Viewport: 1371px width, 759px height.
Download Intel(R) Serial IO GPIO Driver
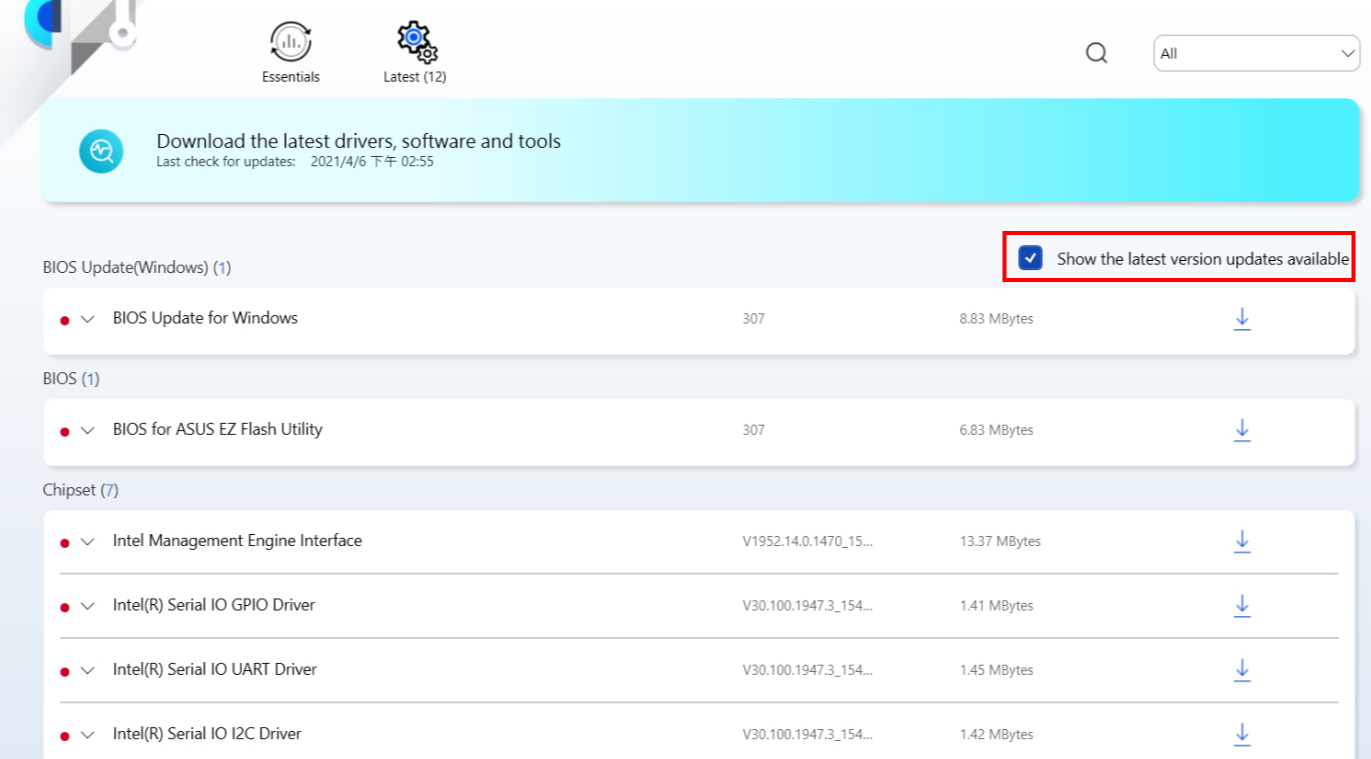pos(1242,605)
